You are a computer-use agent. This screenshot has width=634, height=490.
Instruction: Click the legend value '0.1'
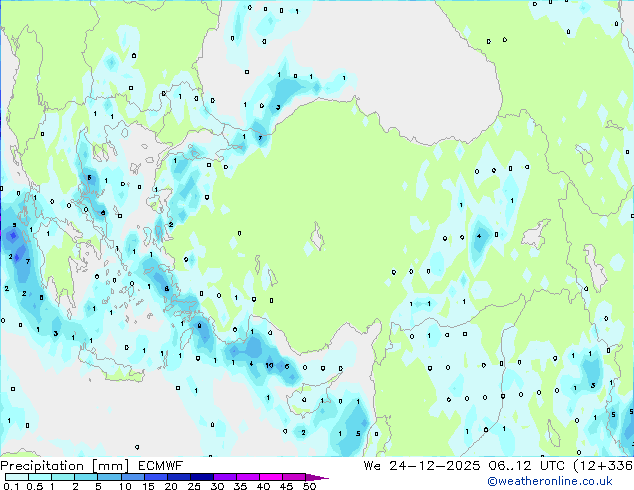point(11,486)
